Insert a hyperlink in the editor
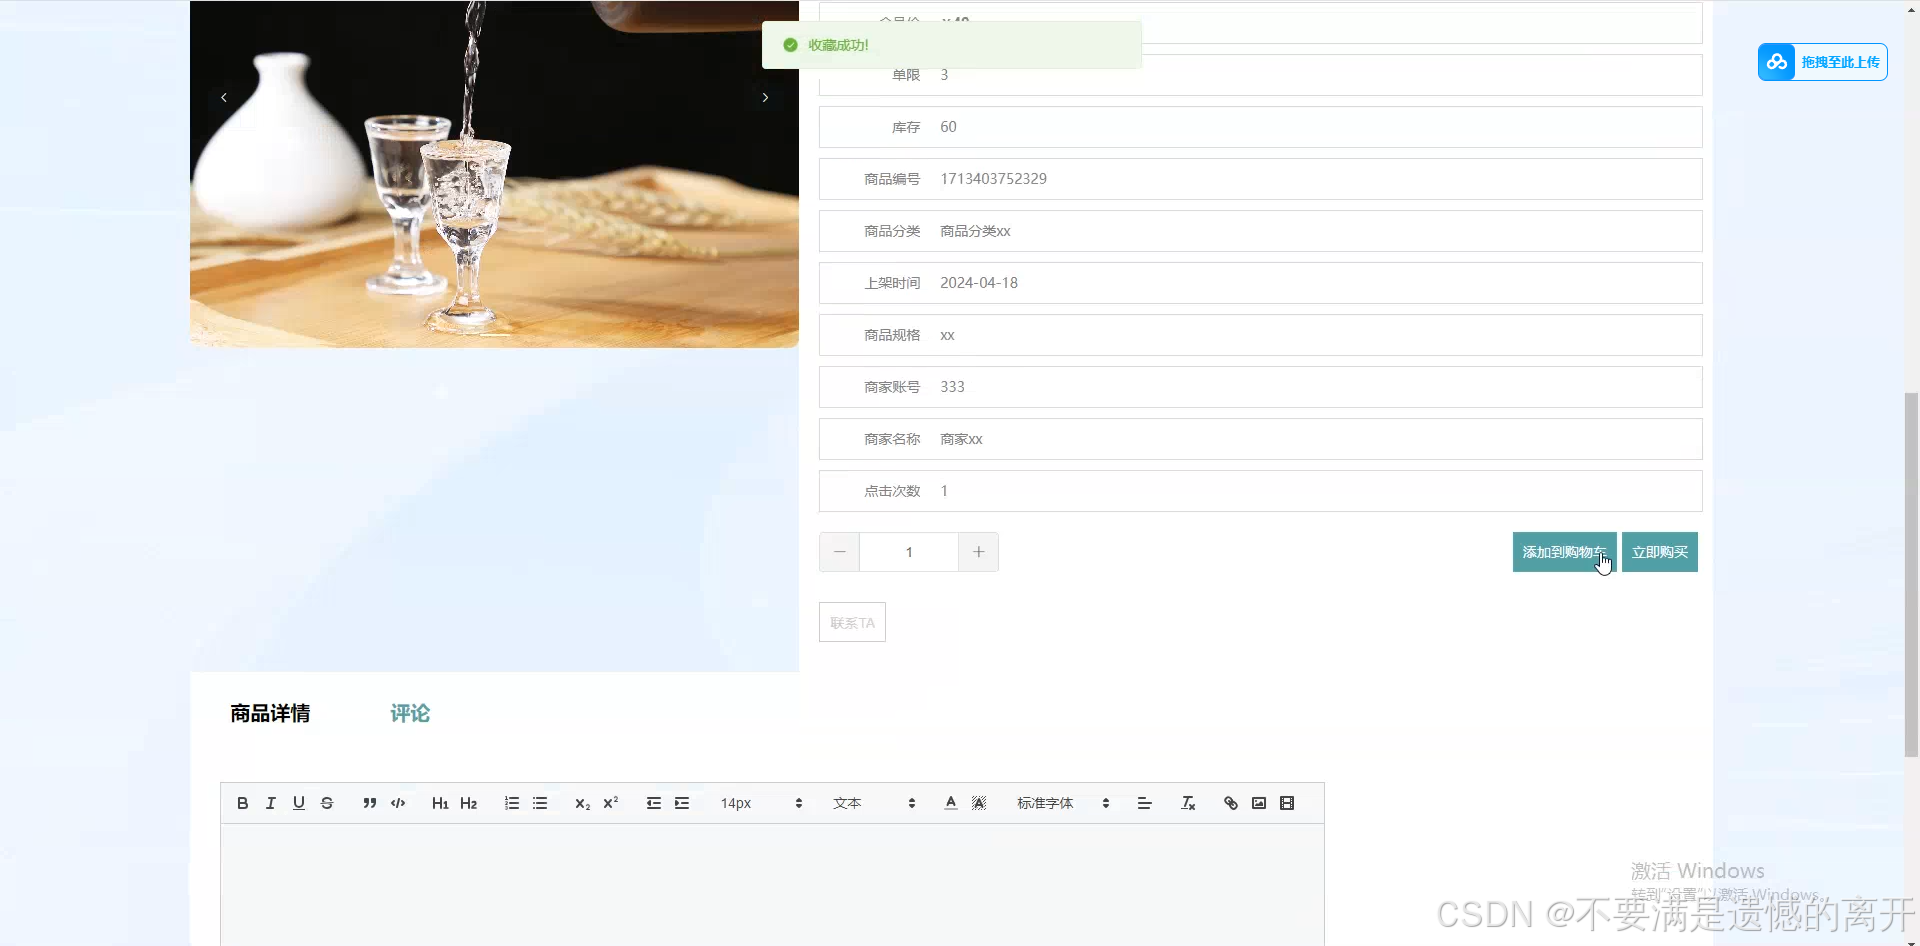Image resolution: width=1920 pixels, height=946 pixels. point(1231,803)
